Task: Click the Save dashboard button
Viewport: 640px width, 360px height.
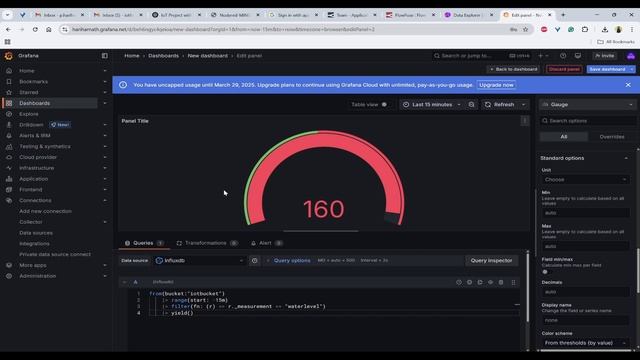Action: [607, 69]
